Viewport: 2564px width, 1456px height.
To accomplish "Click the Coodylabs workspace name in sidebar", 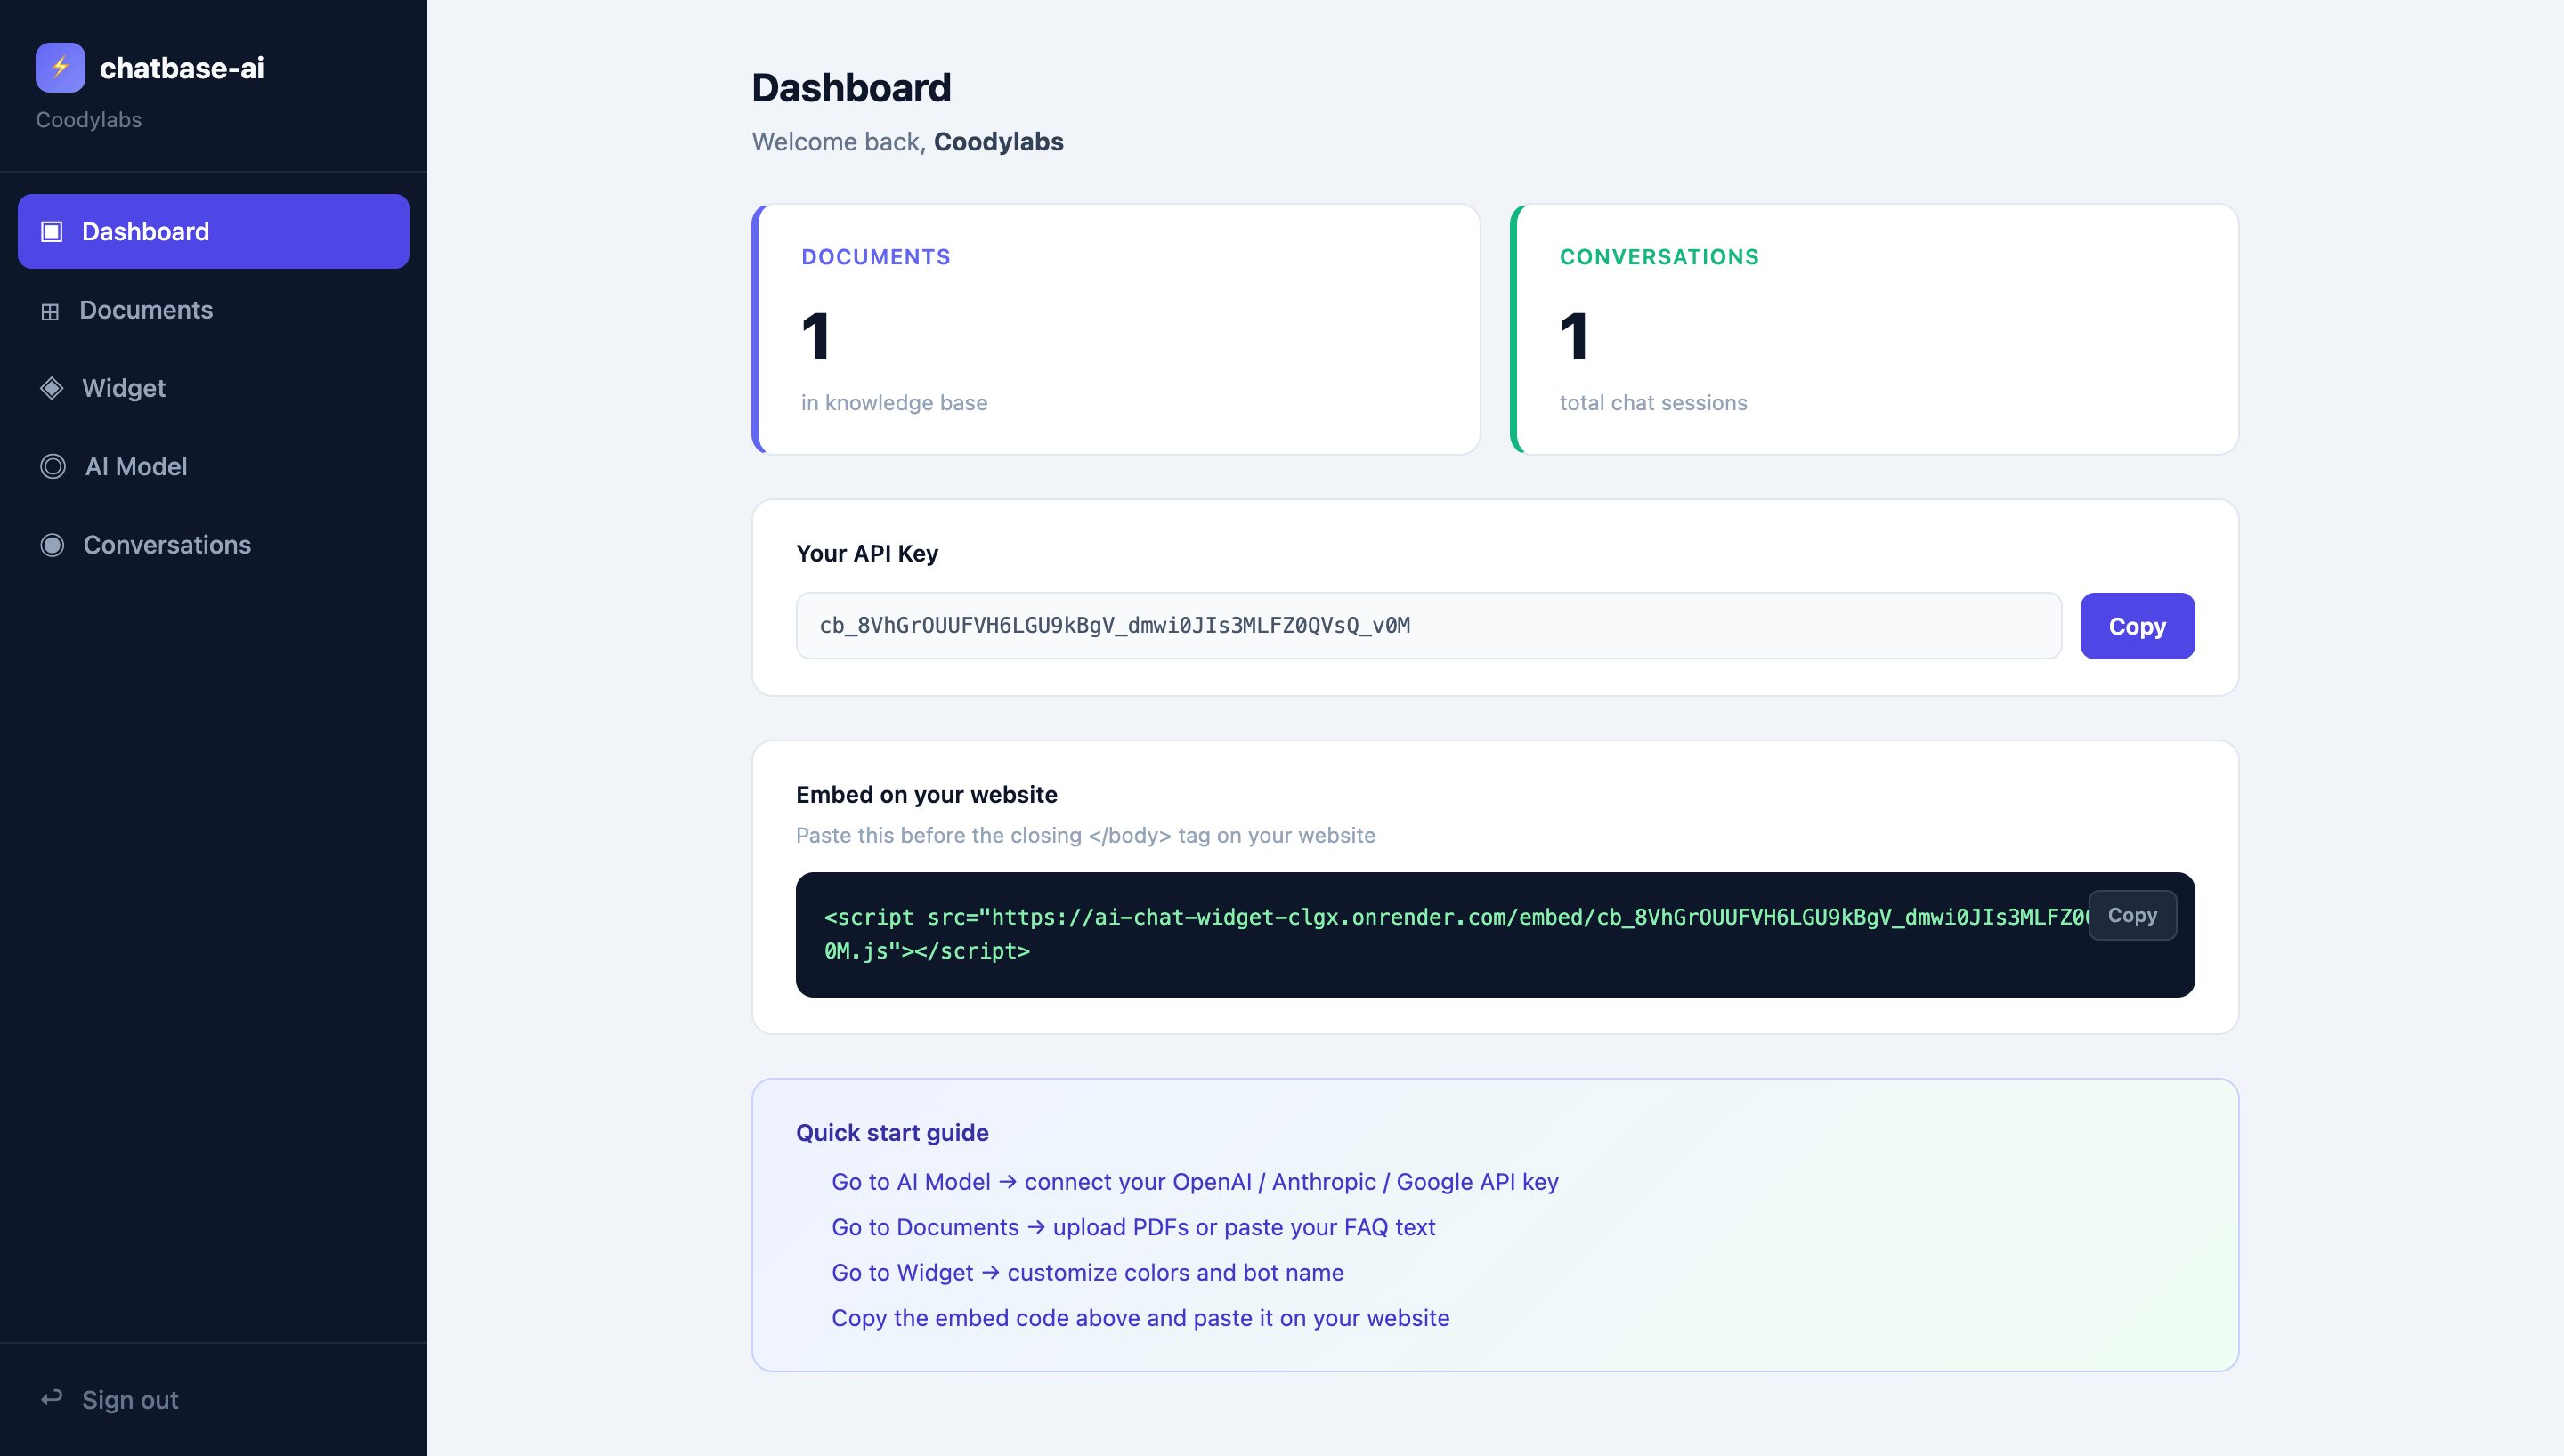I will pos(89,120).
